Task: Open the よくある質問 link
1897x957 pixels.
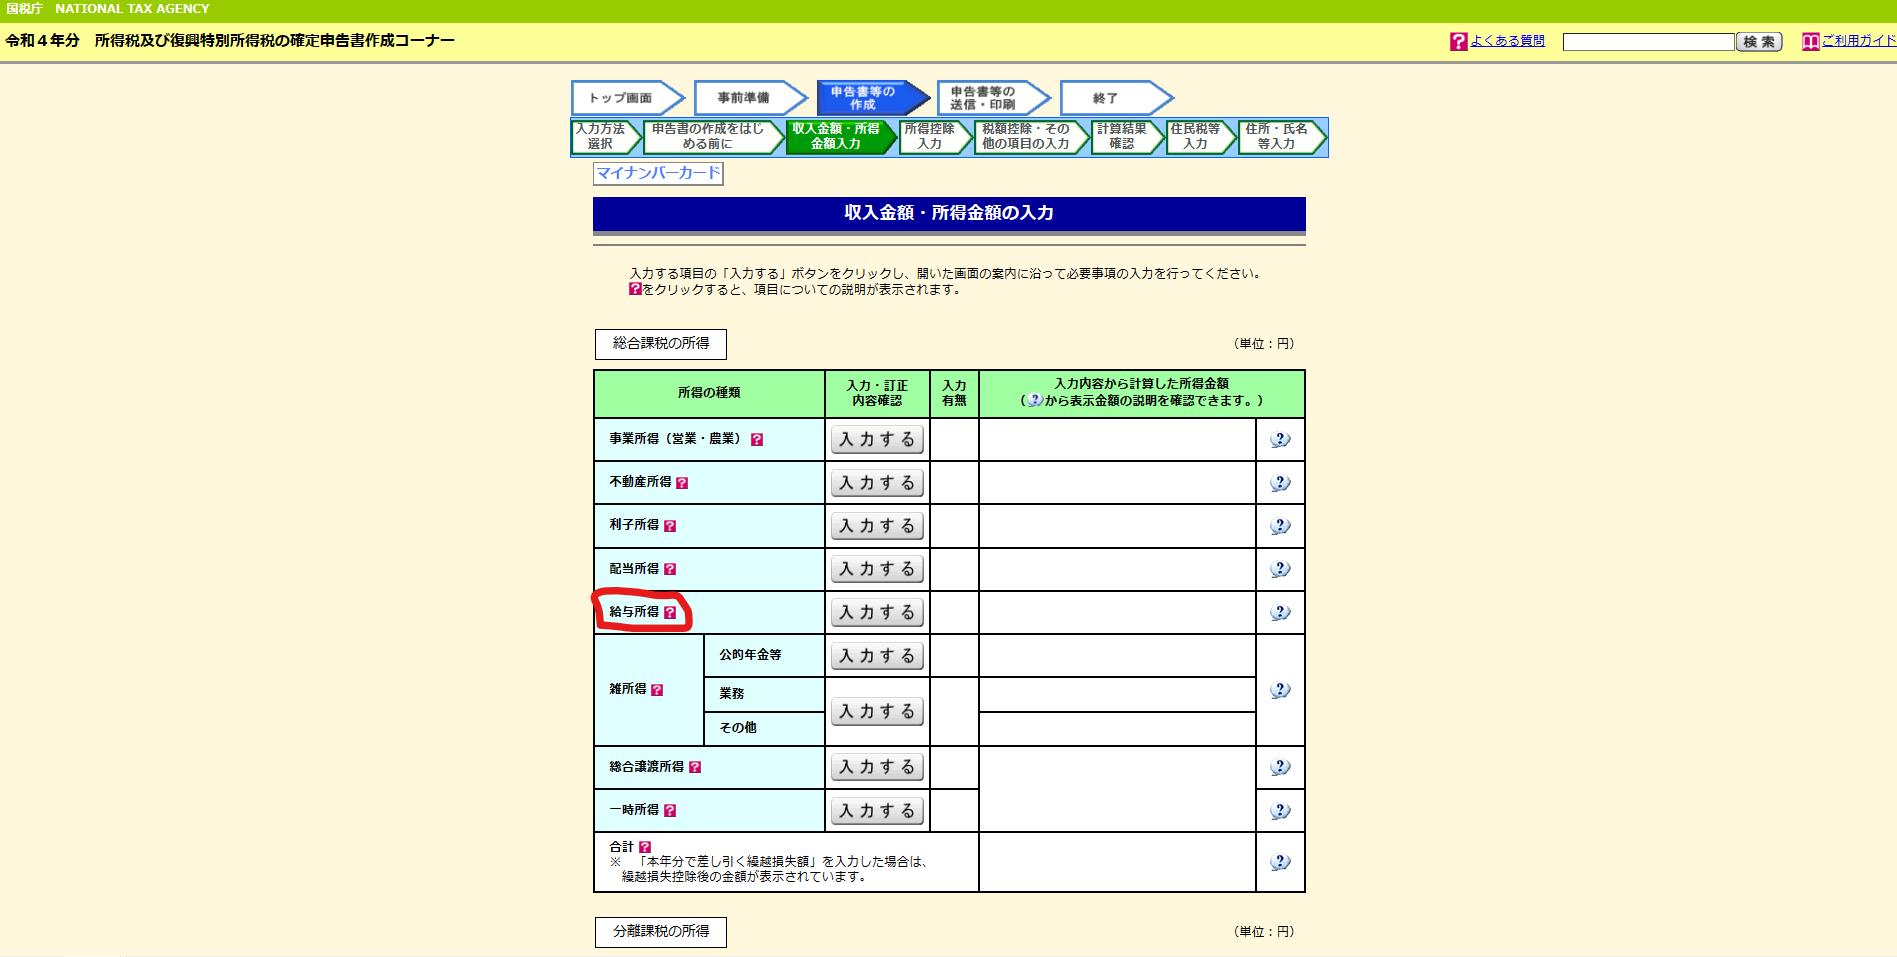Action: click(x=1507, y=41)
